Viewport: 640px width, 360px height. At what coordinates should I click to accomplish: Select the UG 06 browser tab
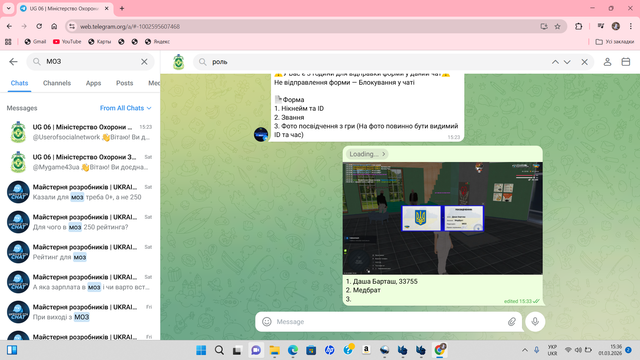63,8
